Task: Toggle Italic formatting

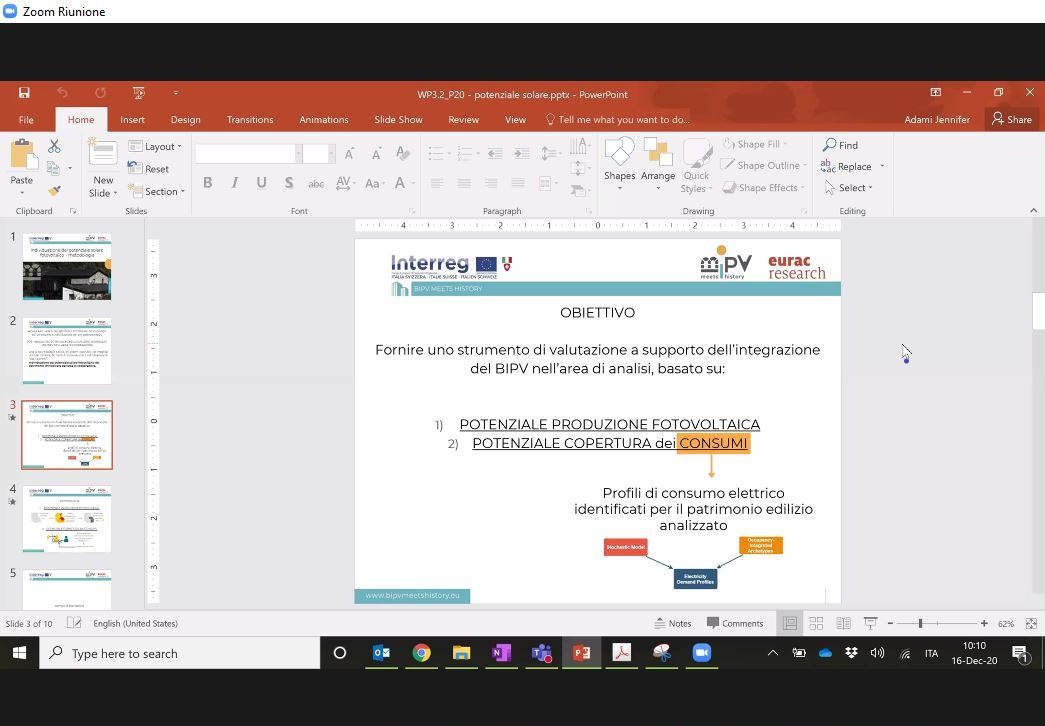Action: (234, 183)
